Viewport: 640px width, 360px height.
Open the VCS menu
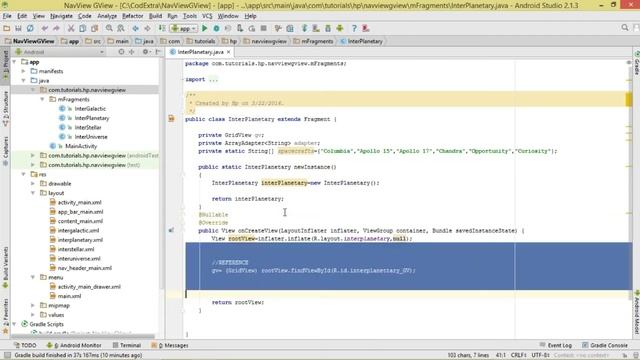pyautogui.click(x=207, y=16)
